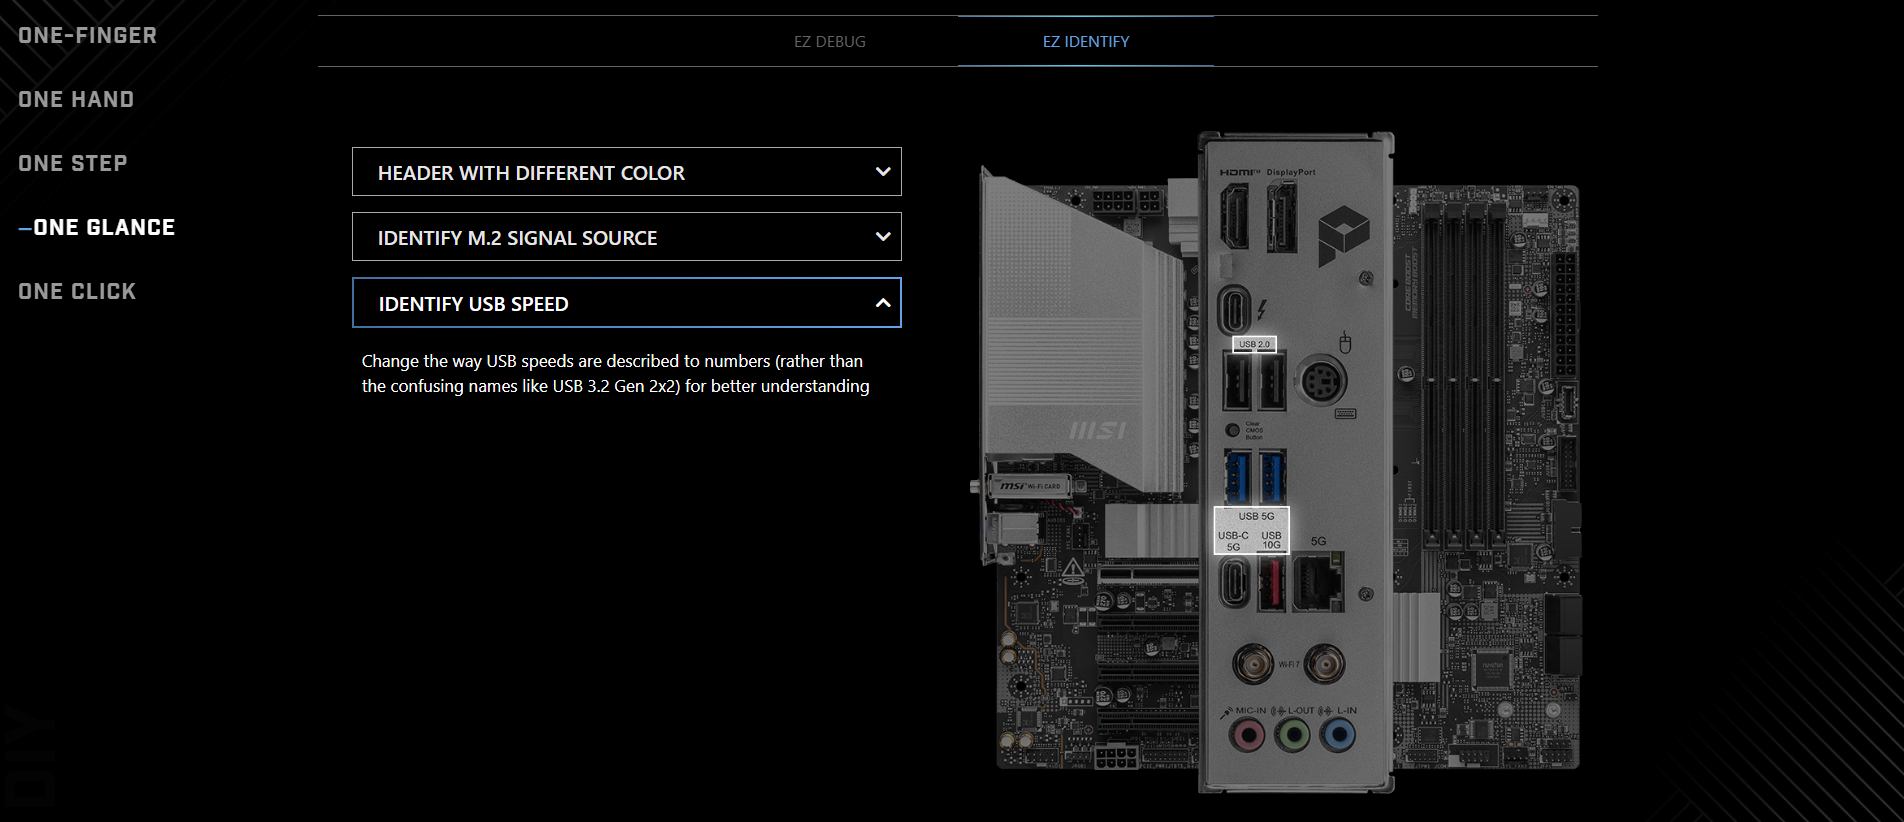Click the Ethernet LAN port

coord(1319,582)
